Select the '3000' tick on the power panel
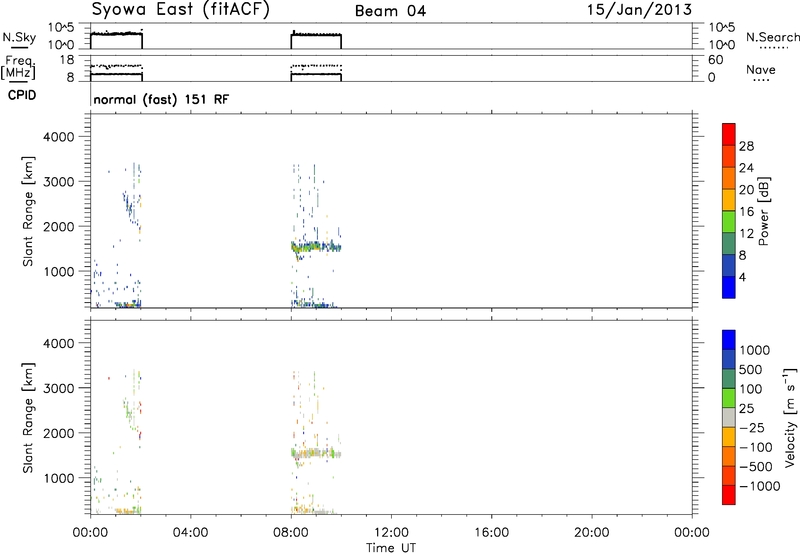Screen dimensions: 800x554 point(58,182)
